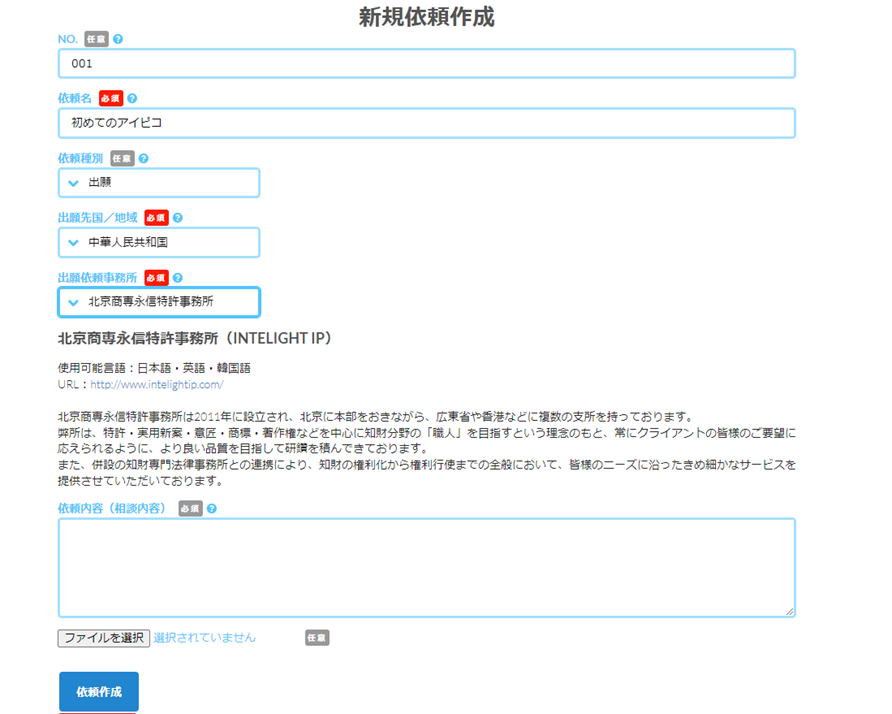Click the help icon next to 依頼種別
892x714 pixels.
click(x=143, y=159)
